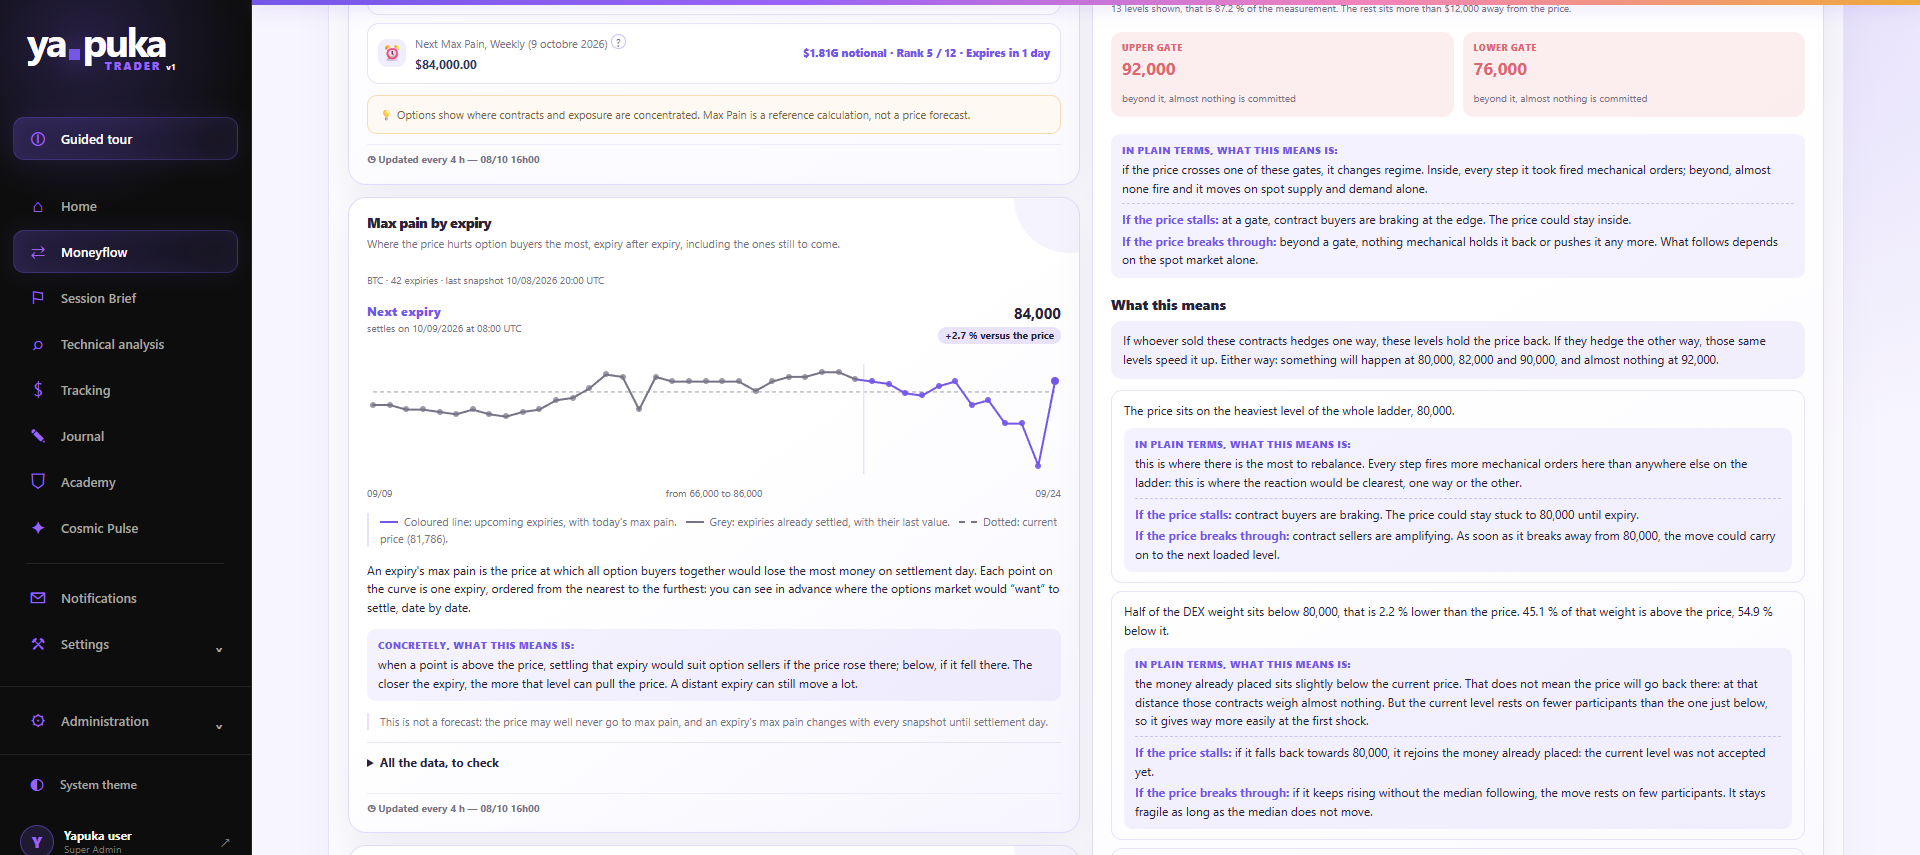Viewport: 1920px width, 855px height.
Task: Open the Home menu item
Action: pos(125,207)
